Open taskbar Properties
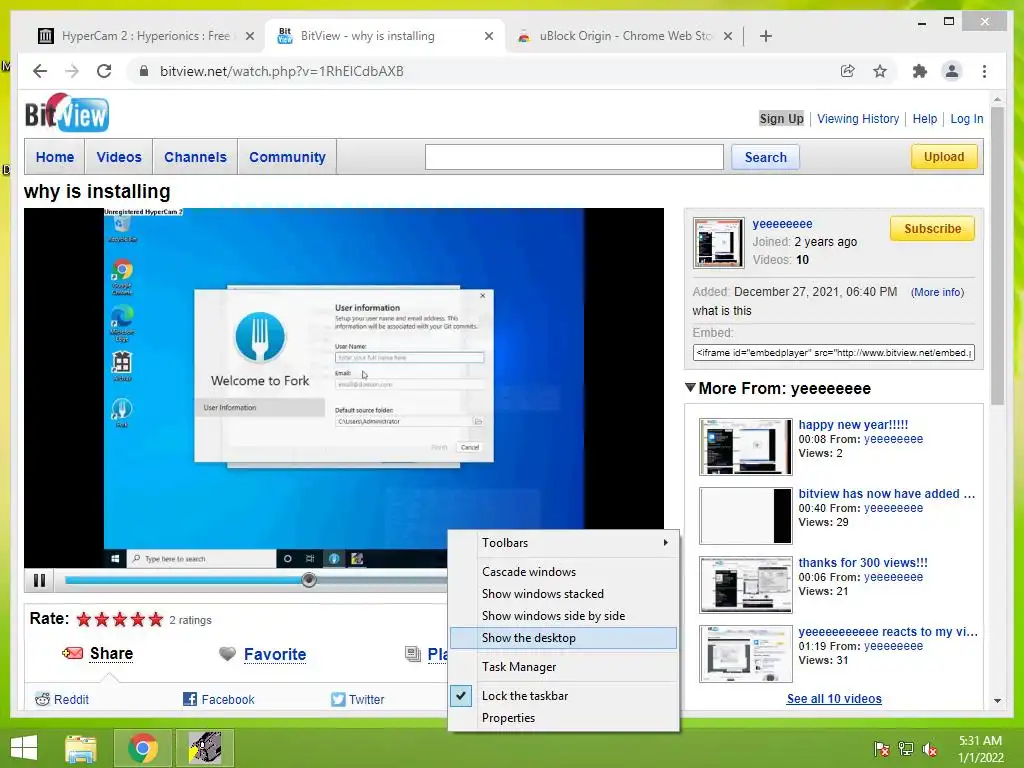Viewport: 1024px width, 768px height. [x=564, y=718]
